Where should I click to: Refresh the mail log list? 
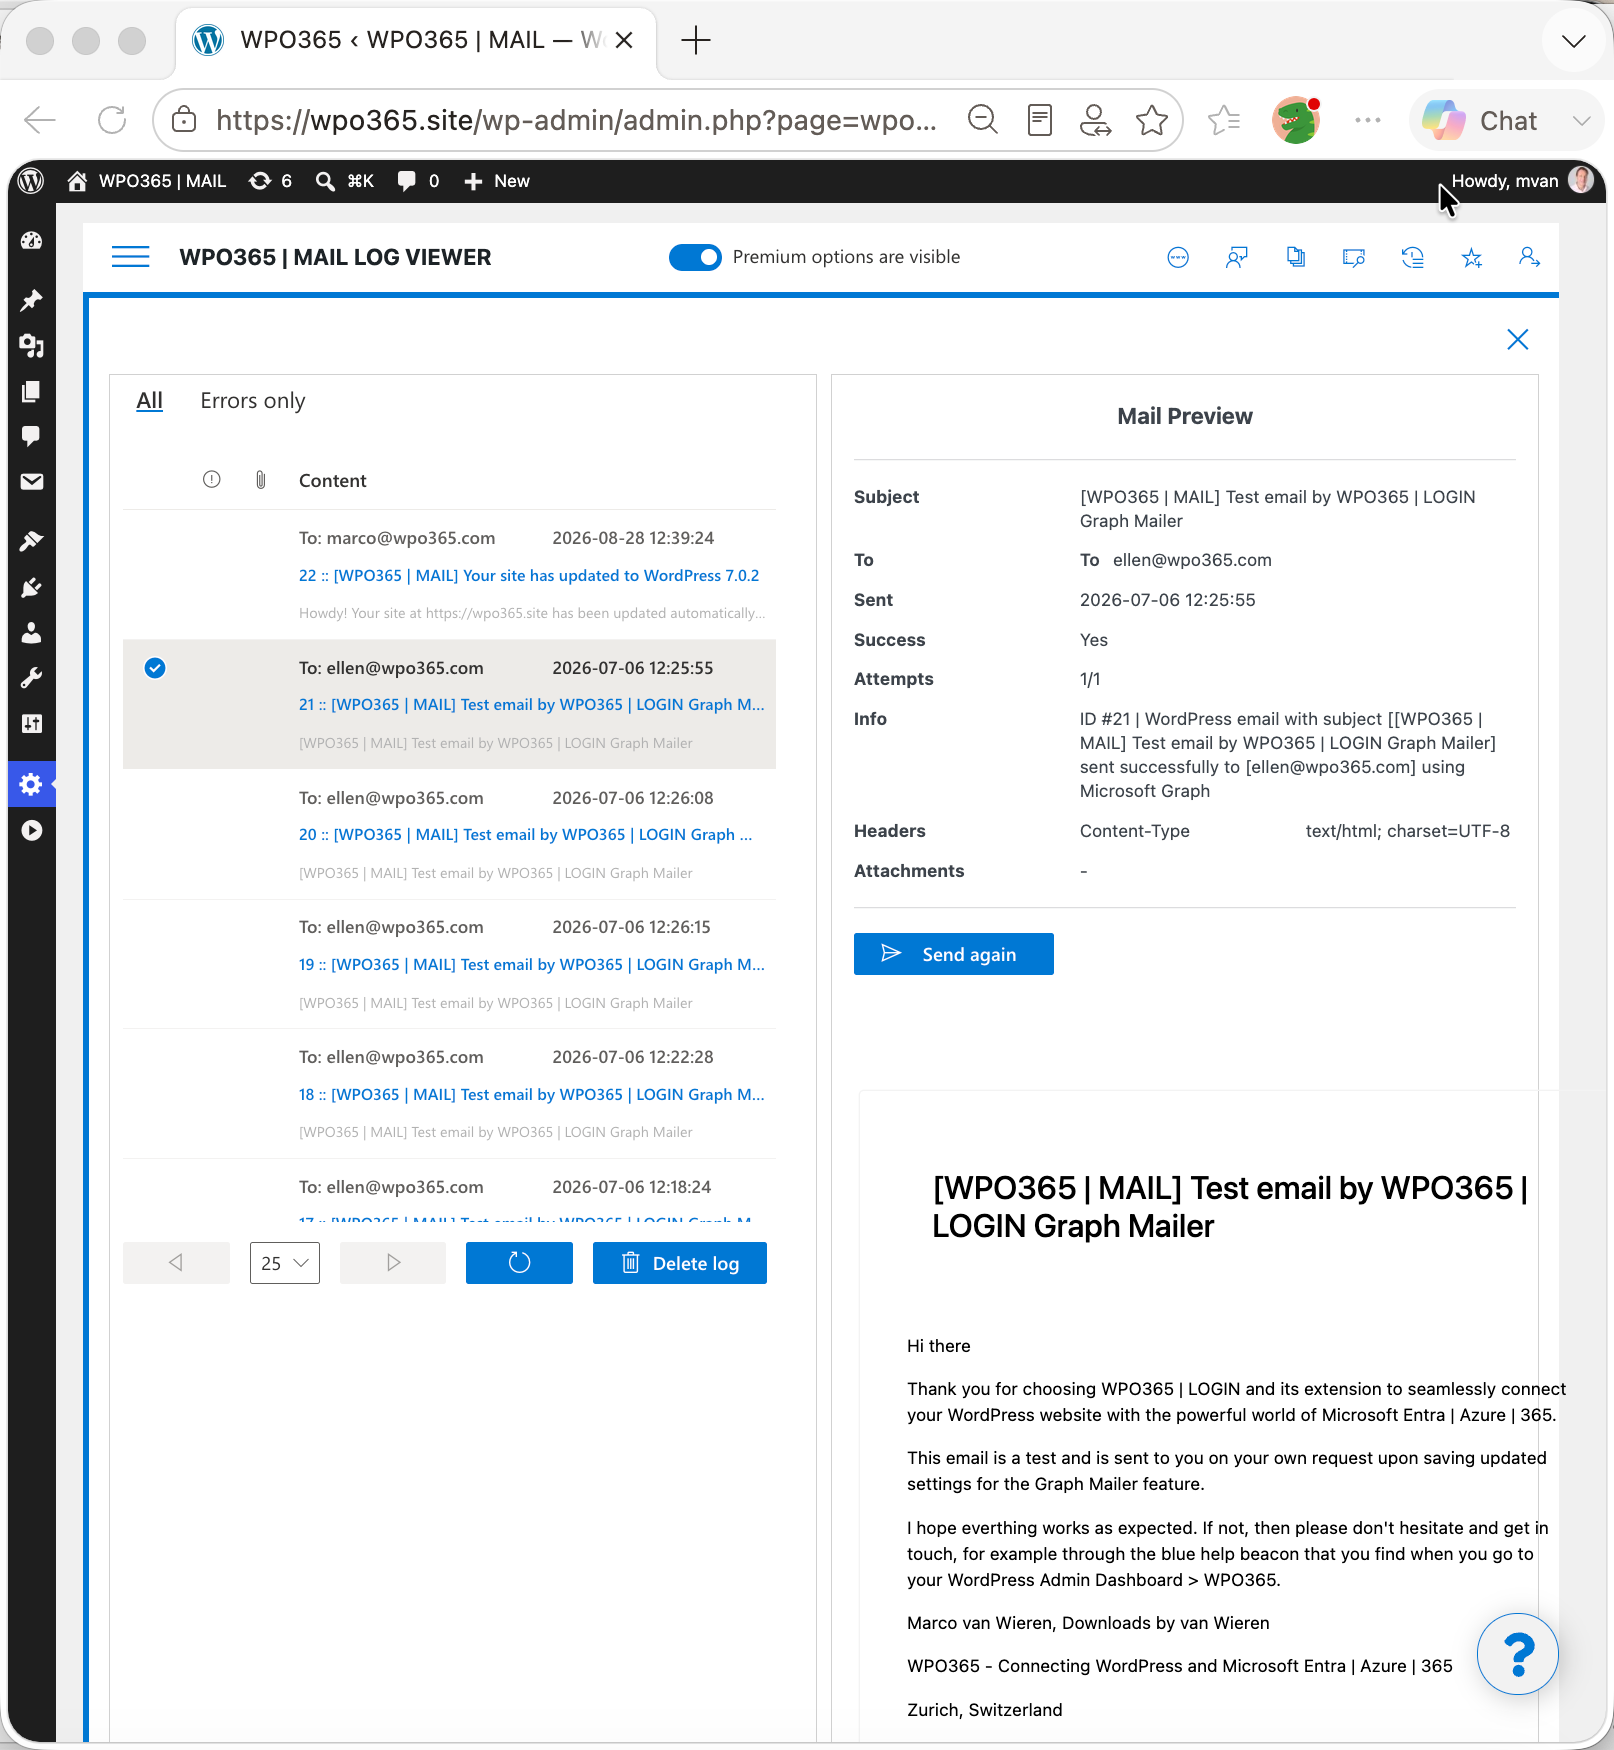[519, 1263]
